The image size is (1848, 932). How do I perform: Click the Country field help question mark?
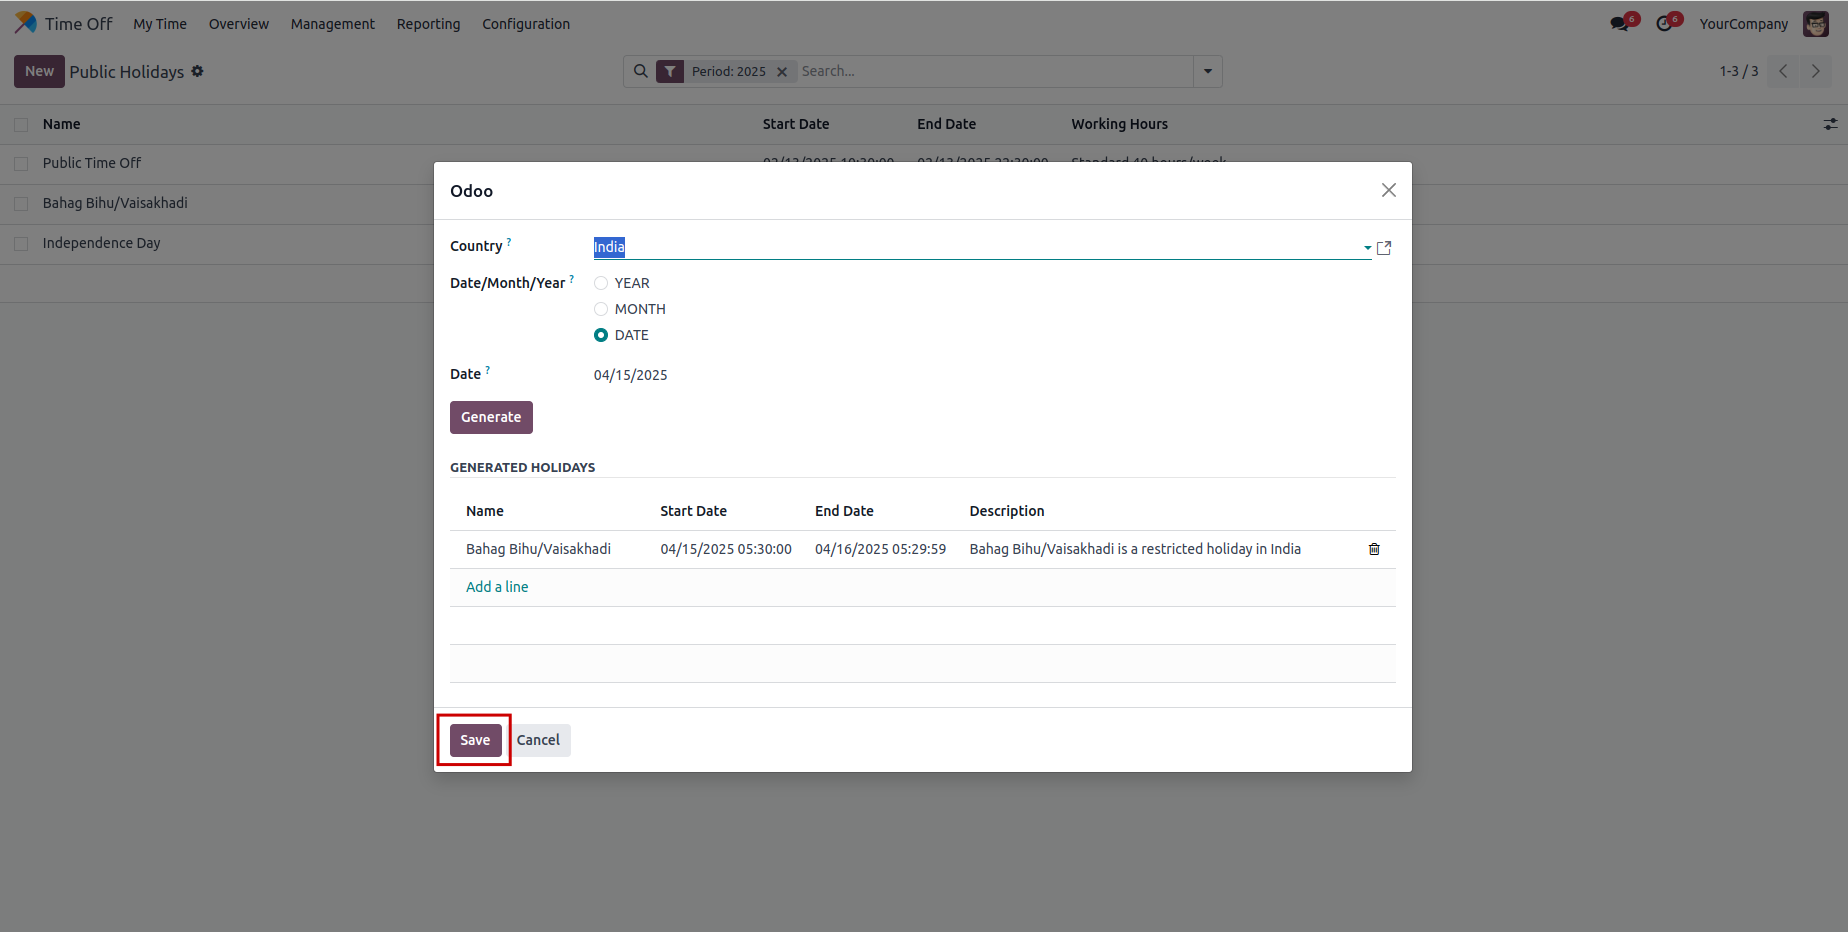tap(509, 241)
